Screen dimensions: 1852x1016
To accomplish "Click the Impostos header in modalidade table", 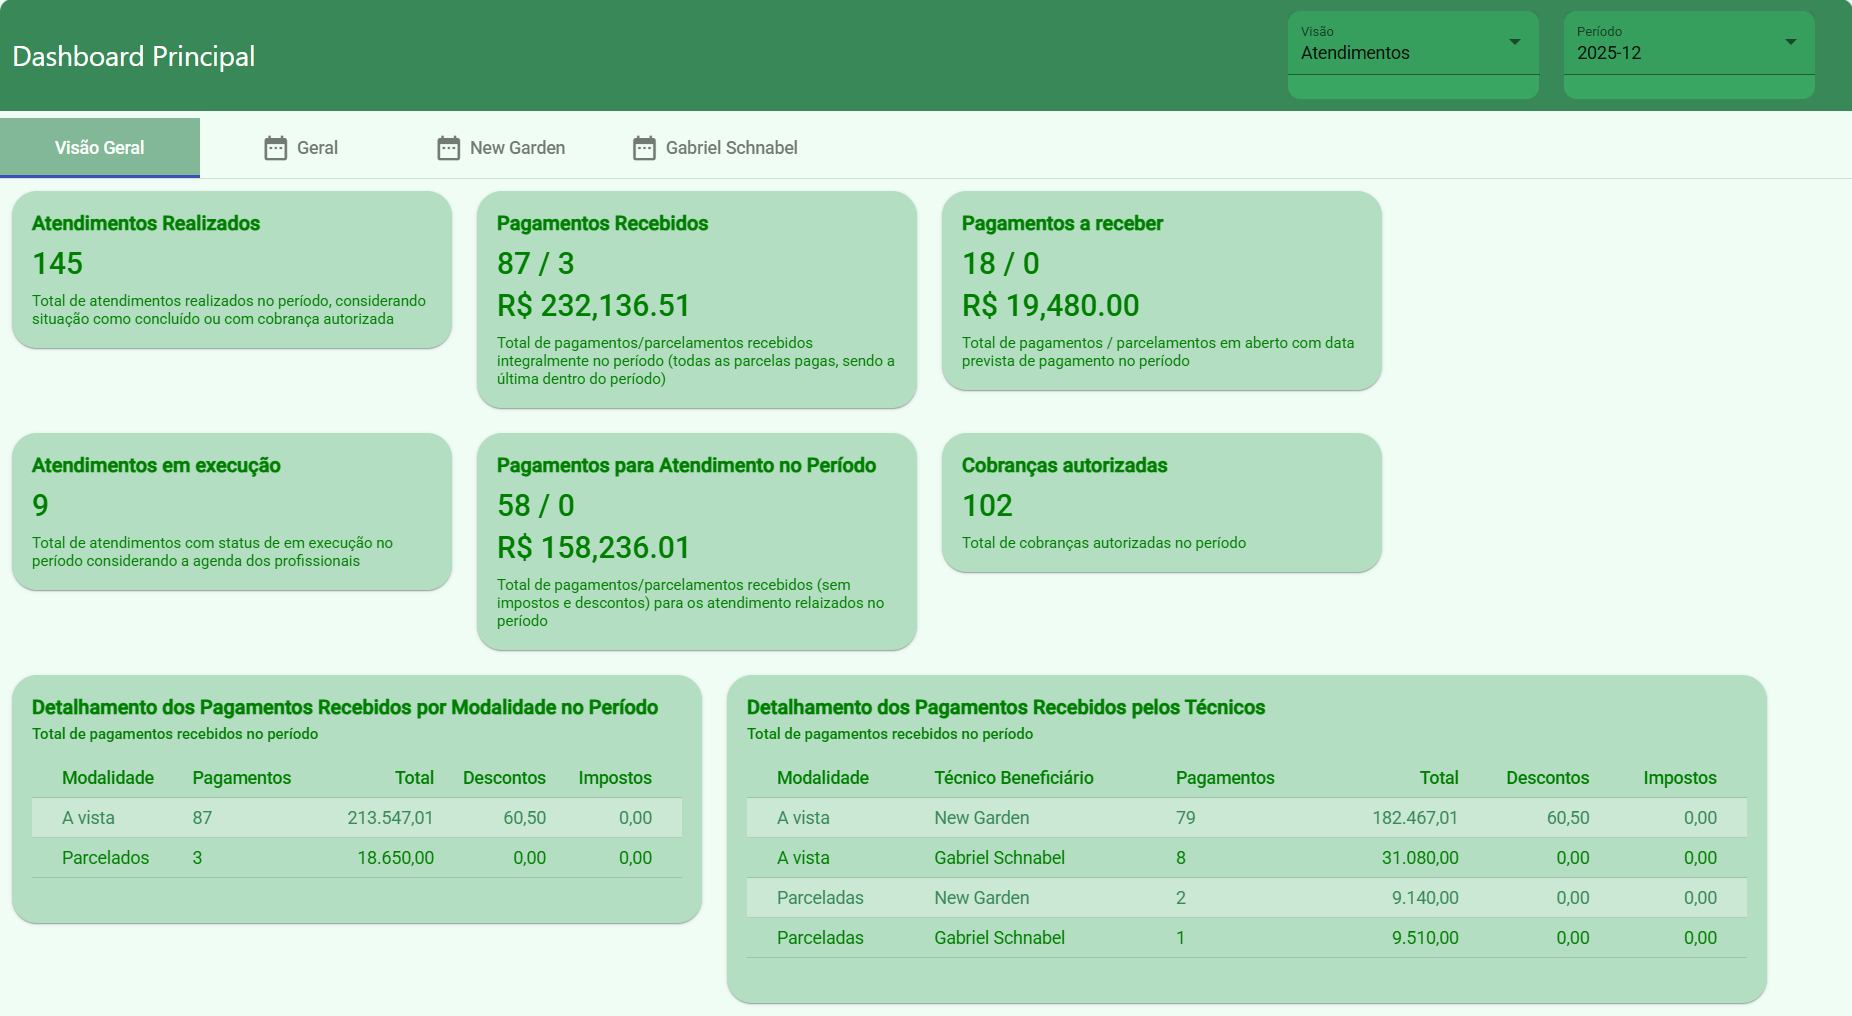I will click(614, 778).
